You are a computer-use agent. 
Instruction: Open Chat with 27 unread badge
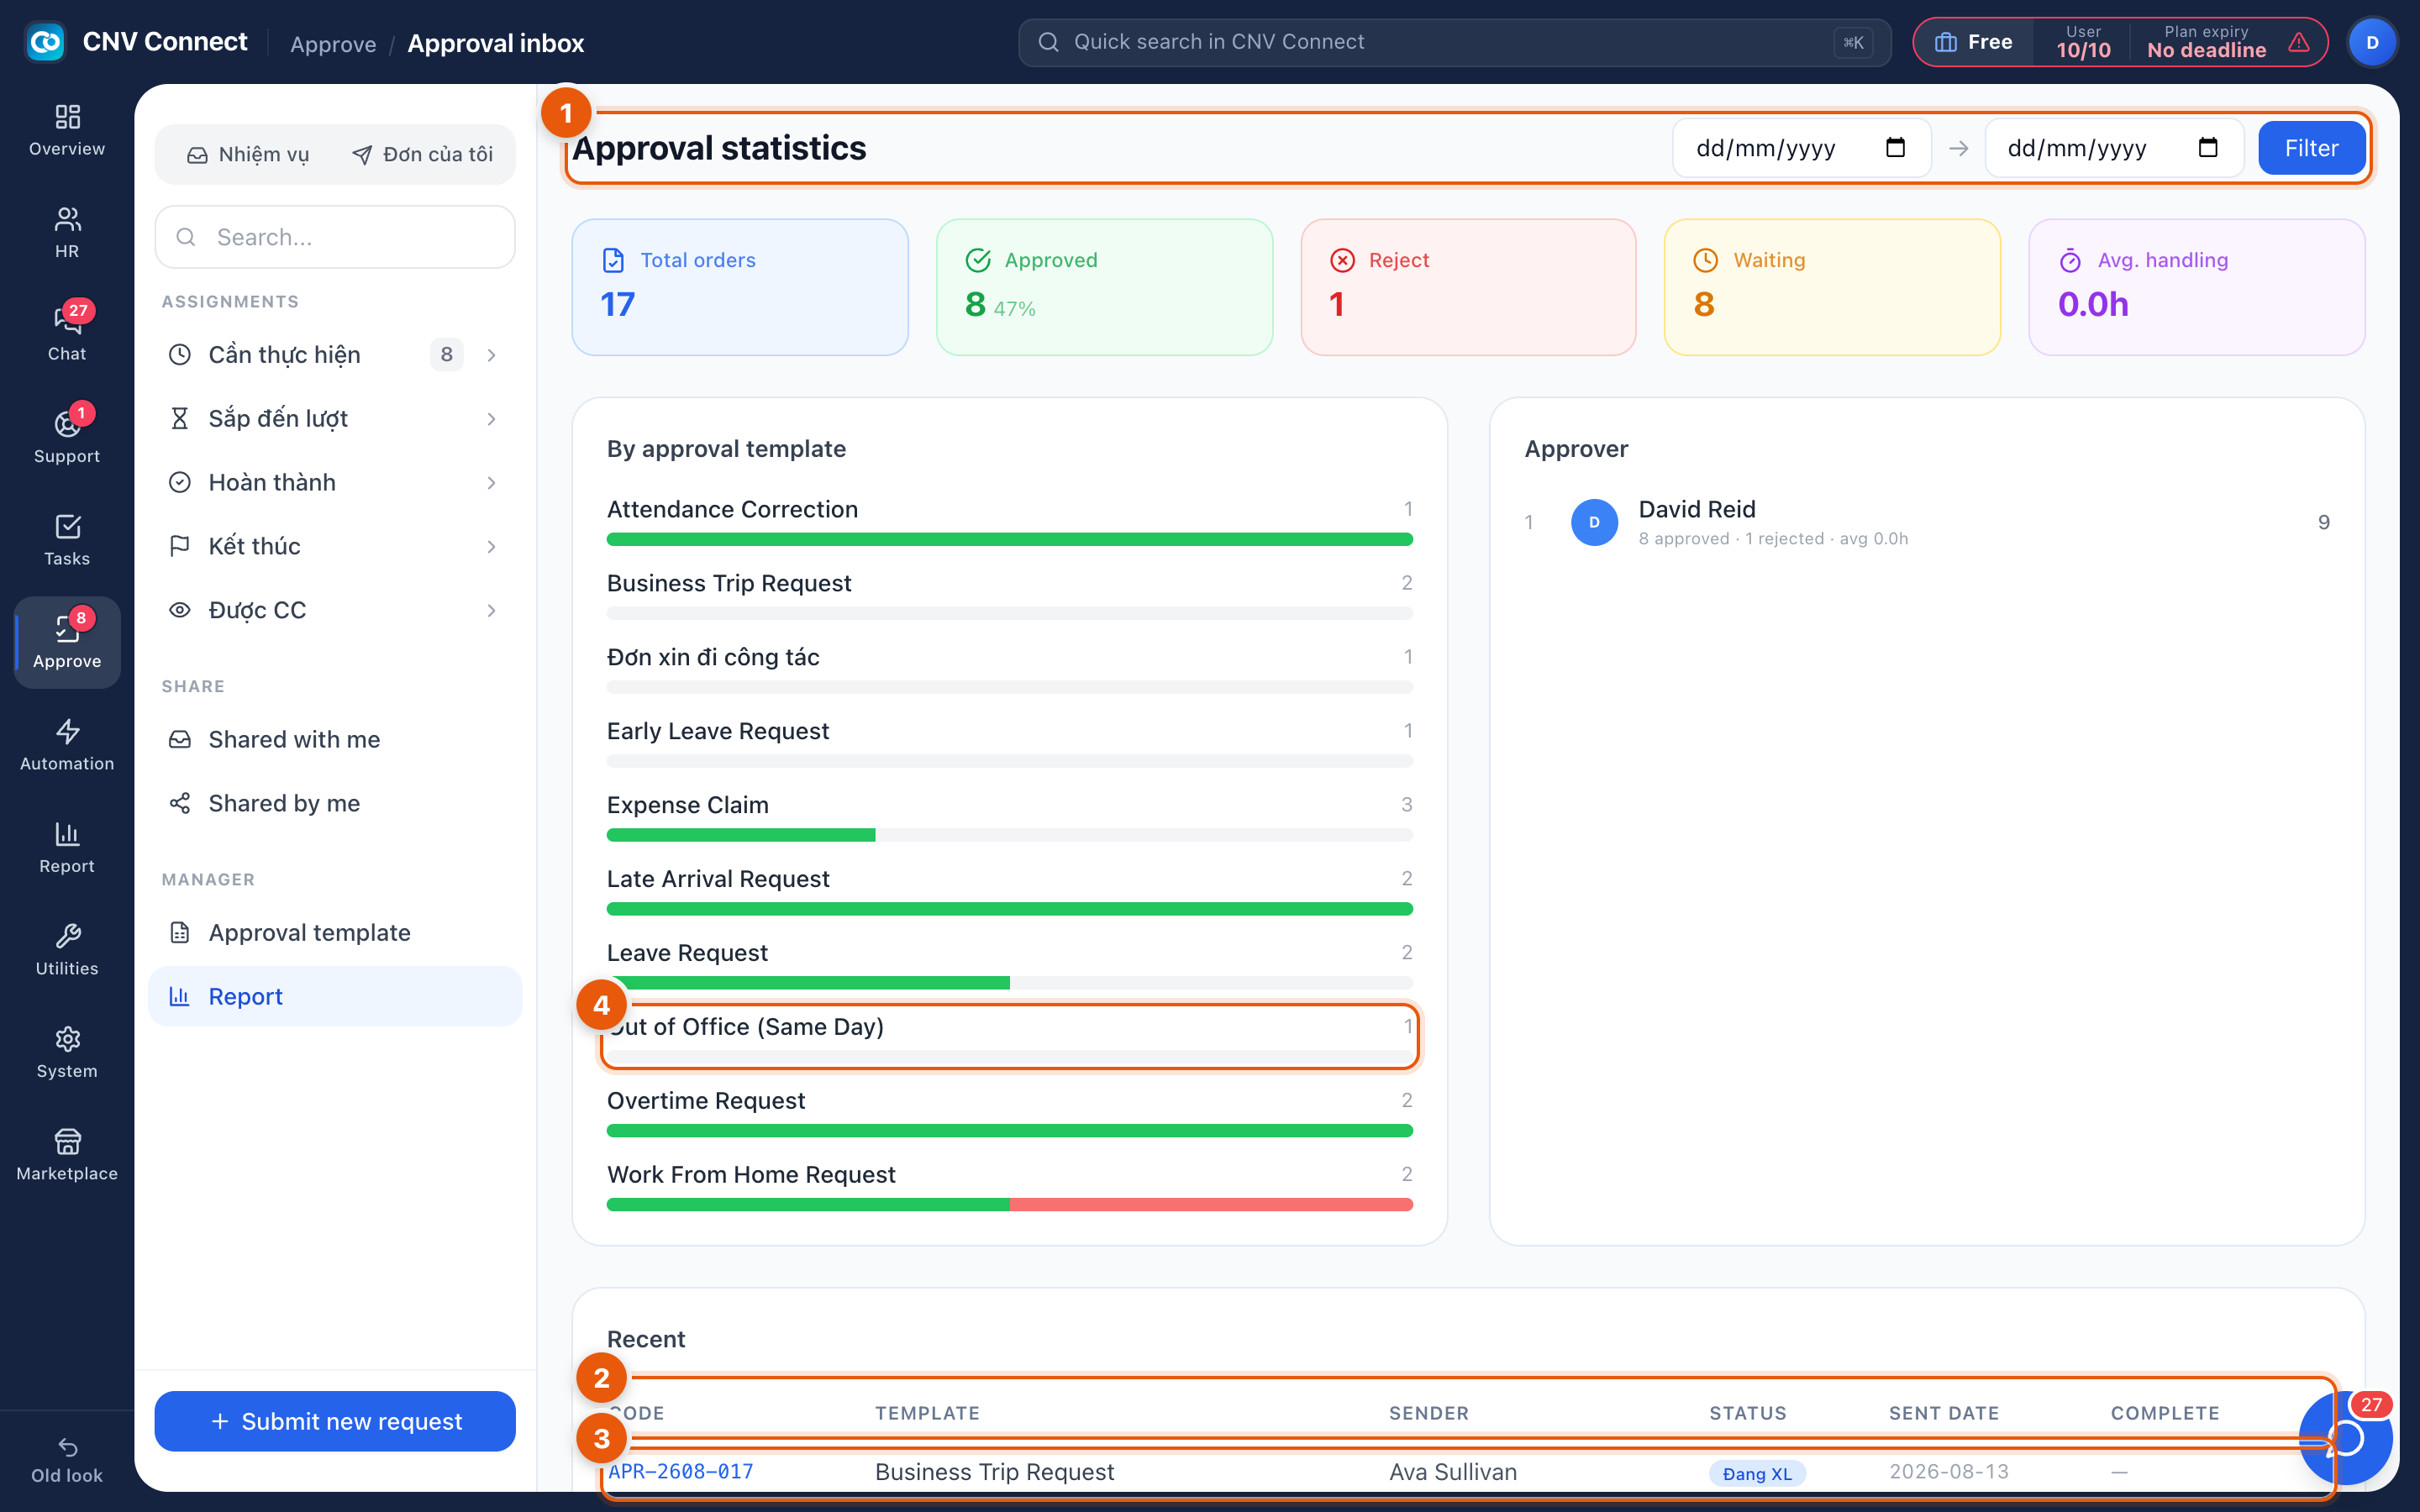coord(67,334)
